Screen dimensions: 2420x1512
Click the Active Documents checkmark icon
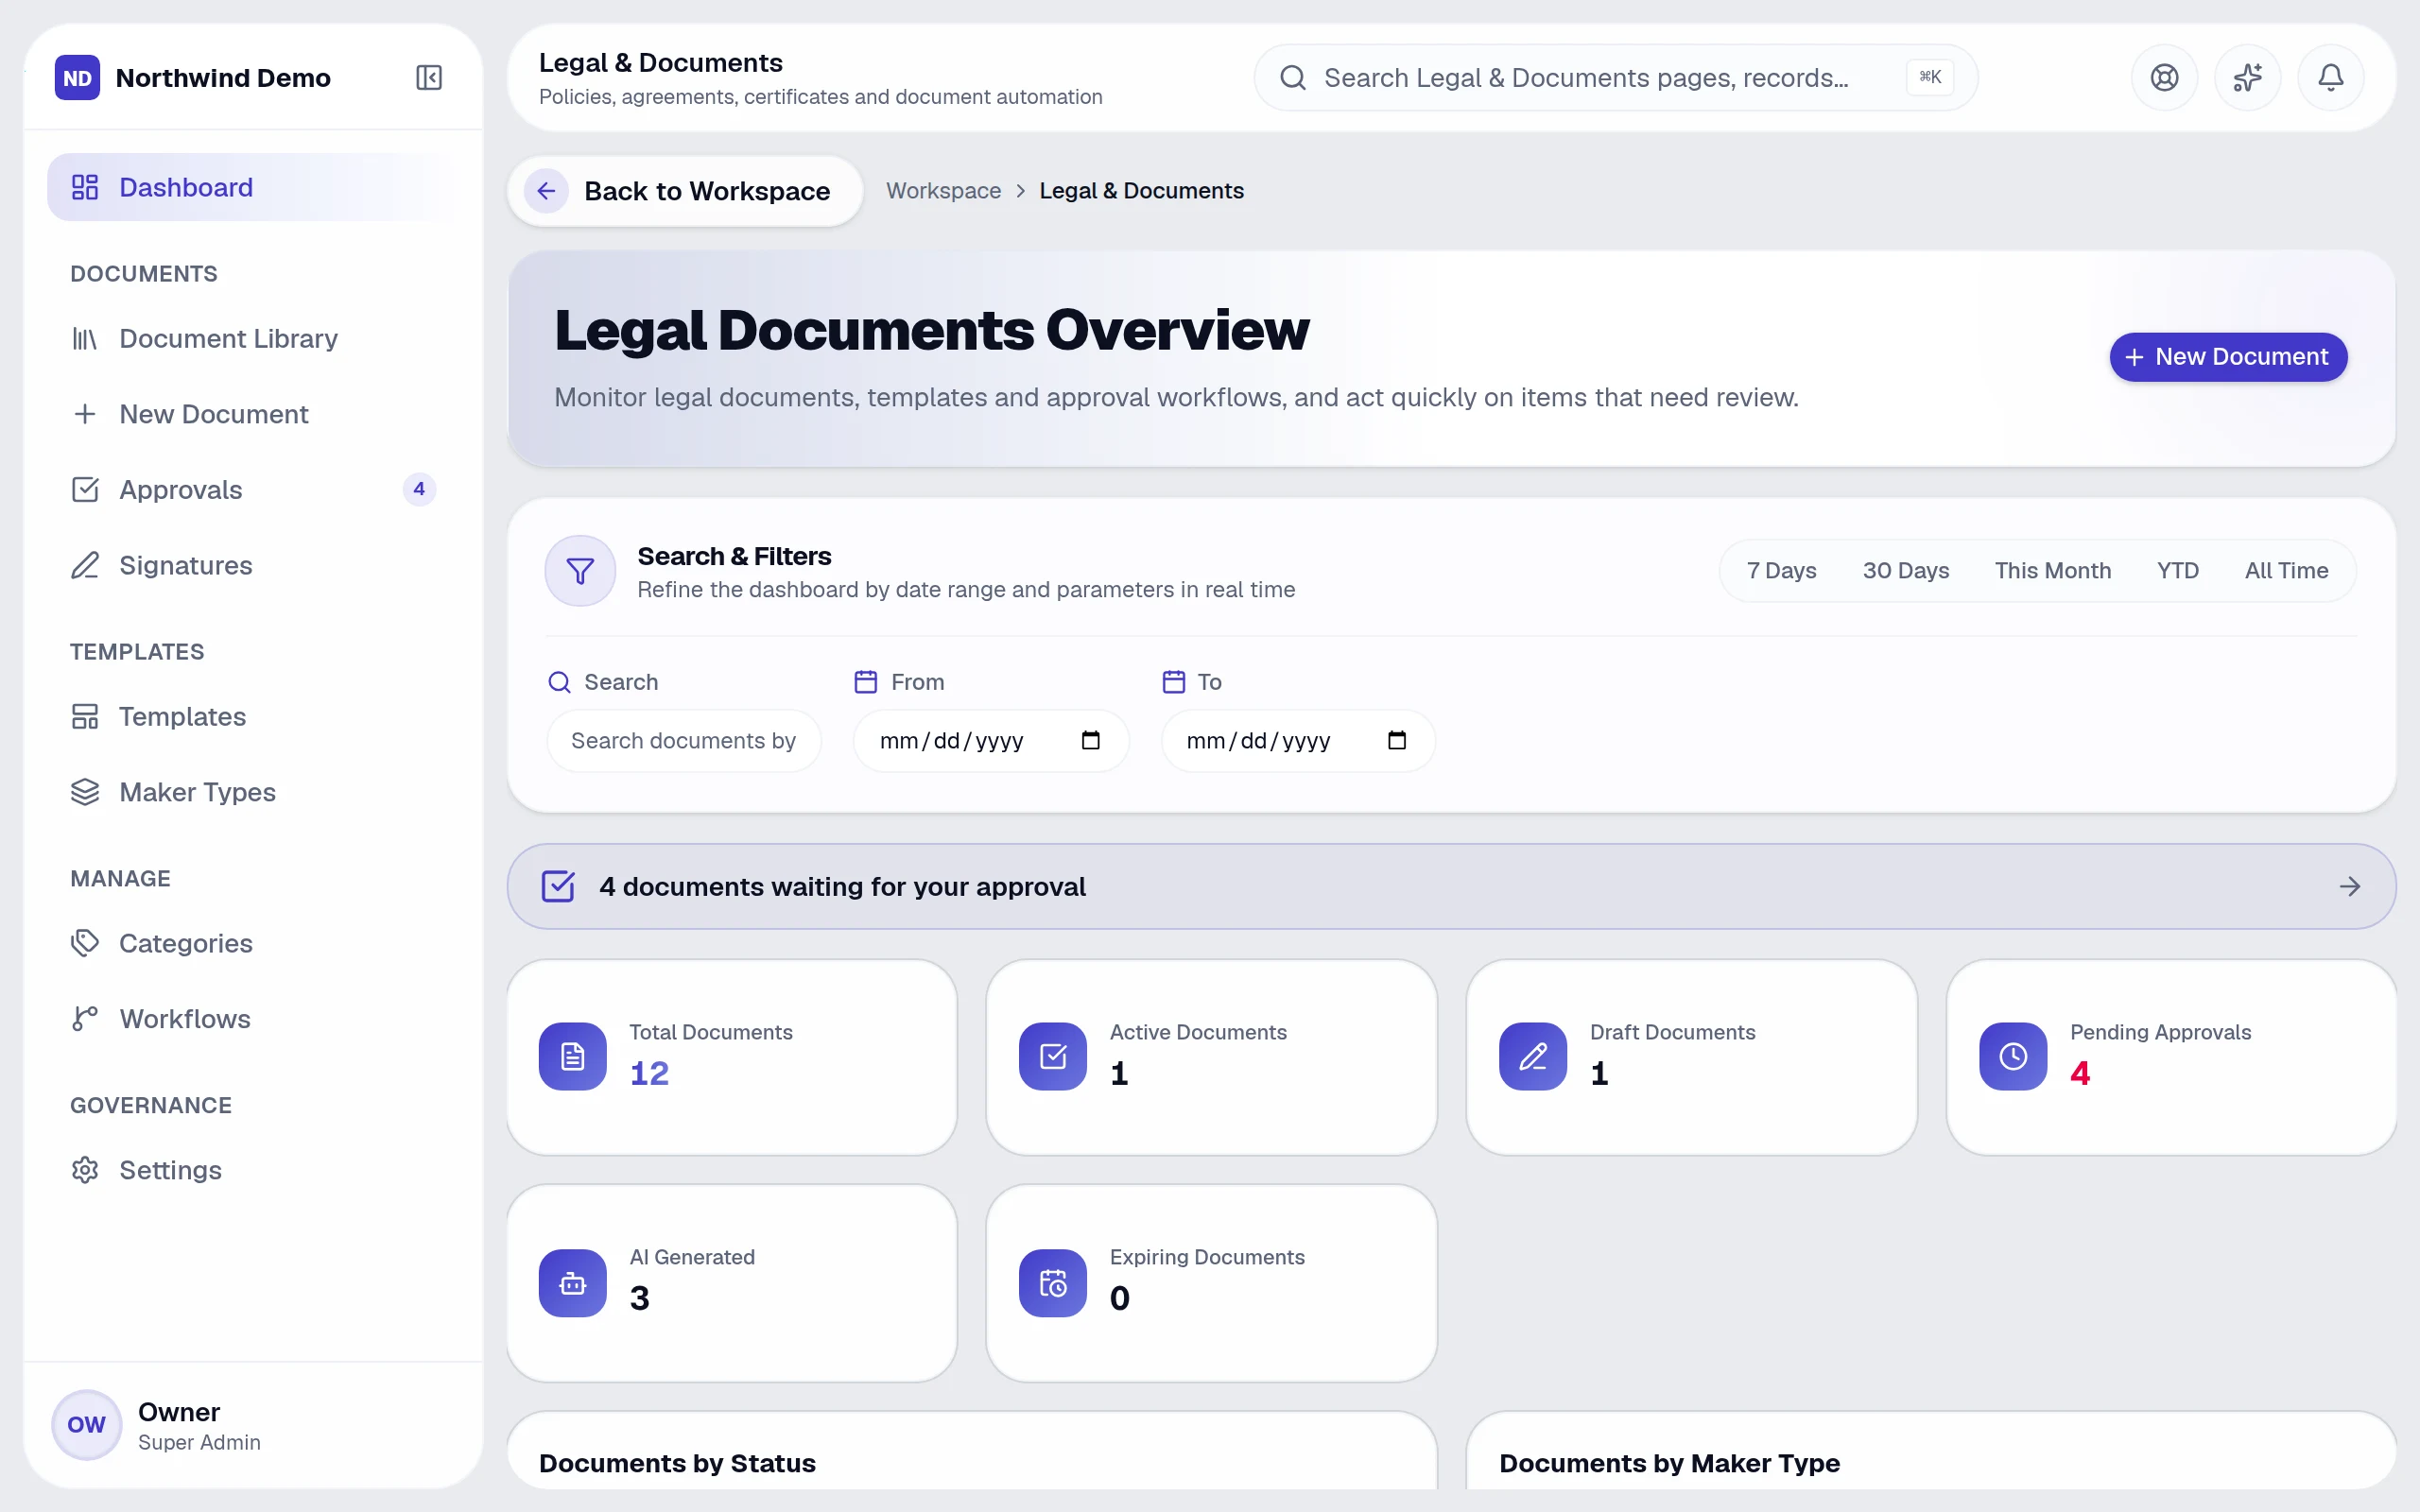click(x=1053, y=1056)
